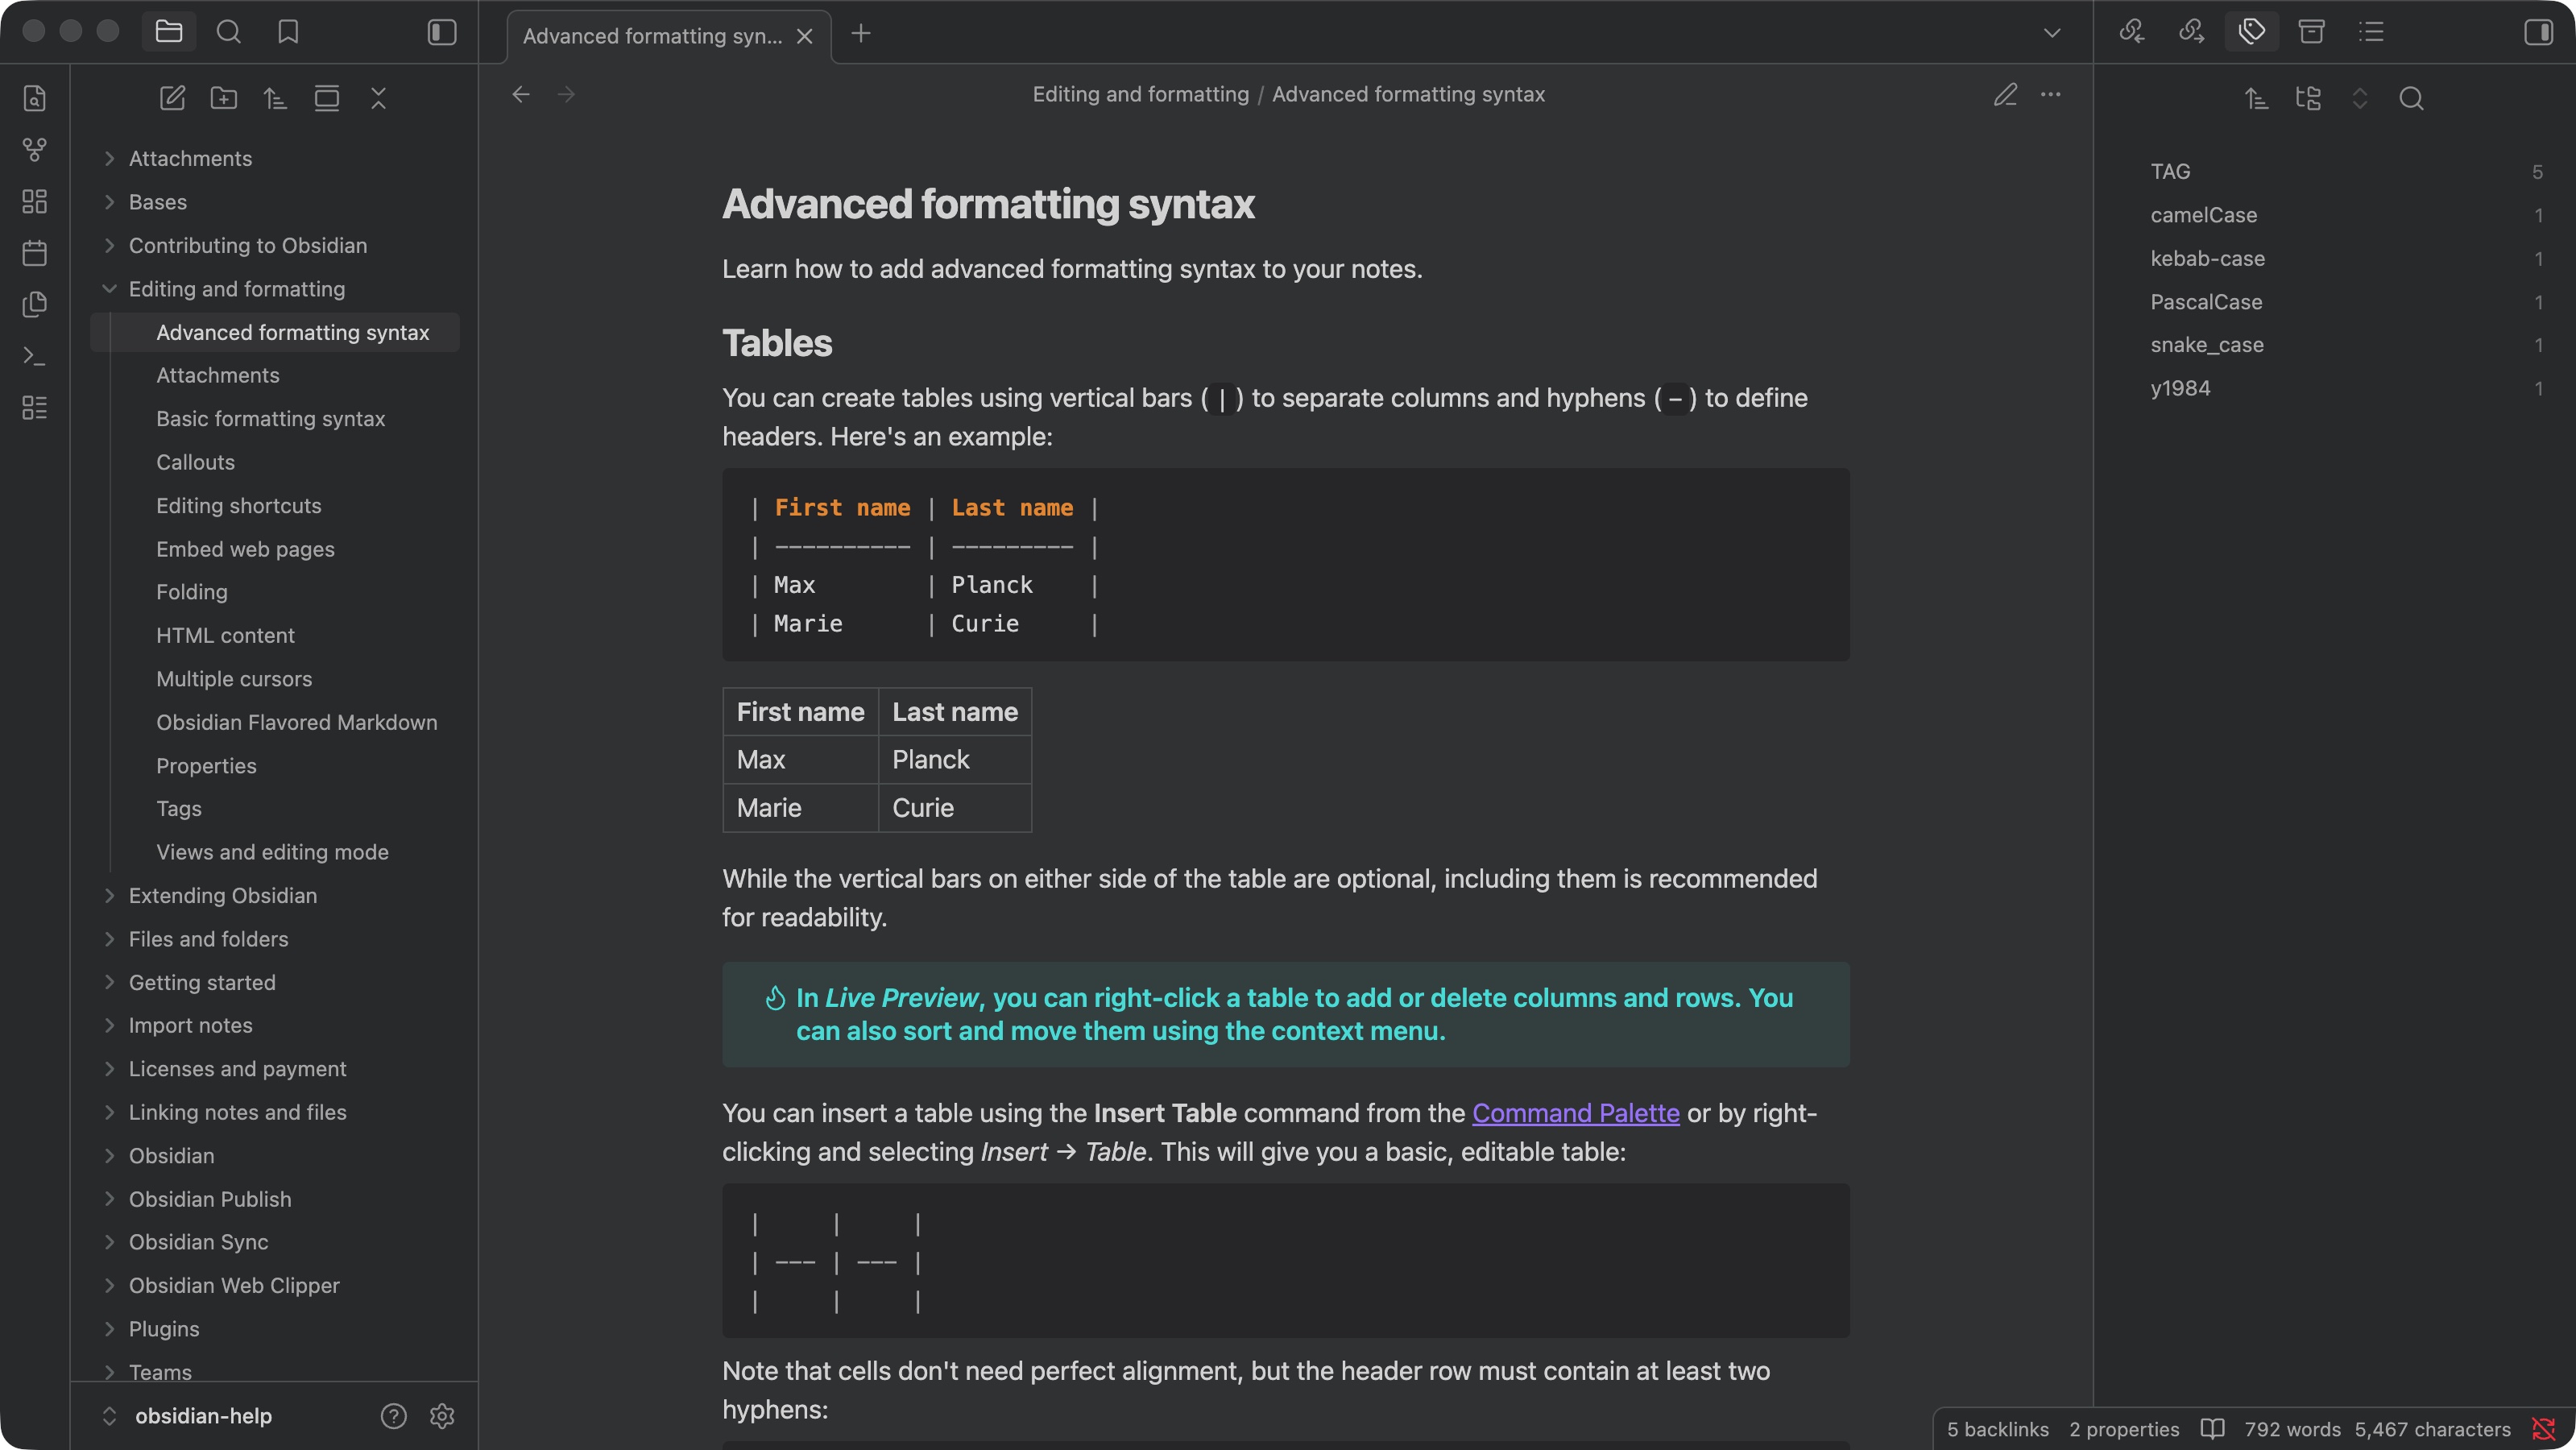Click the Insert template ribbon icon

35,305
